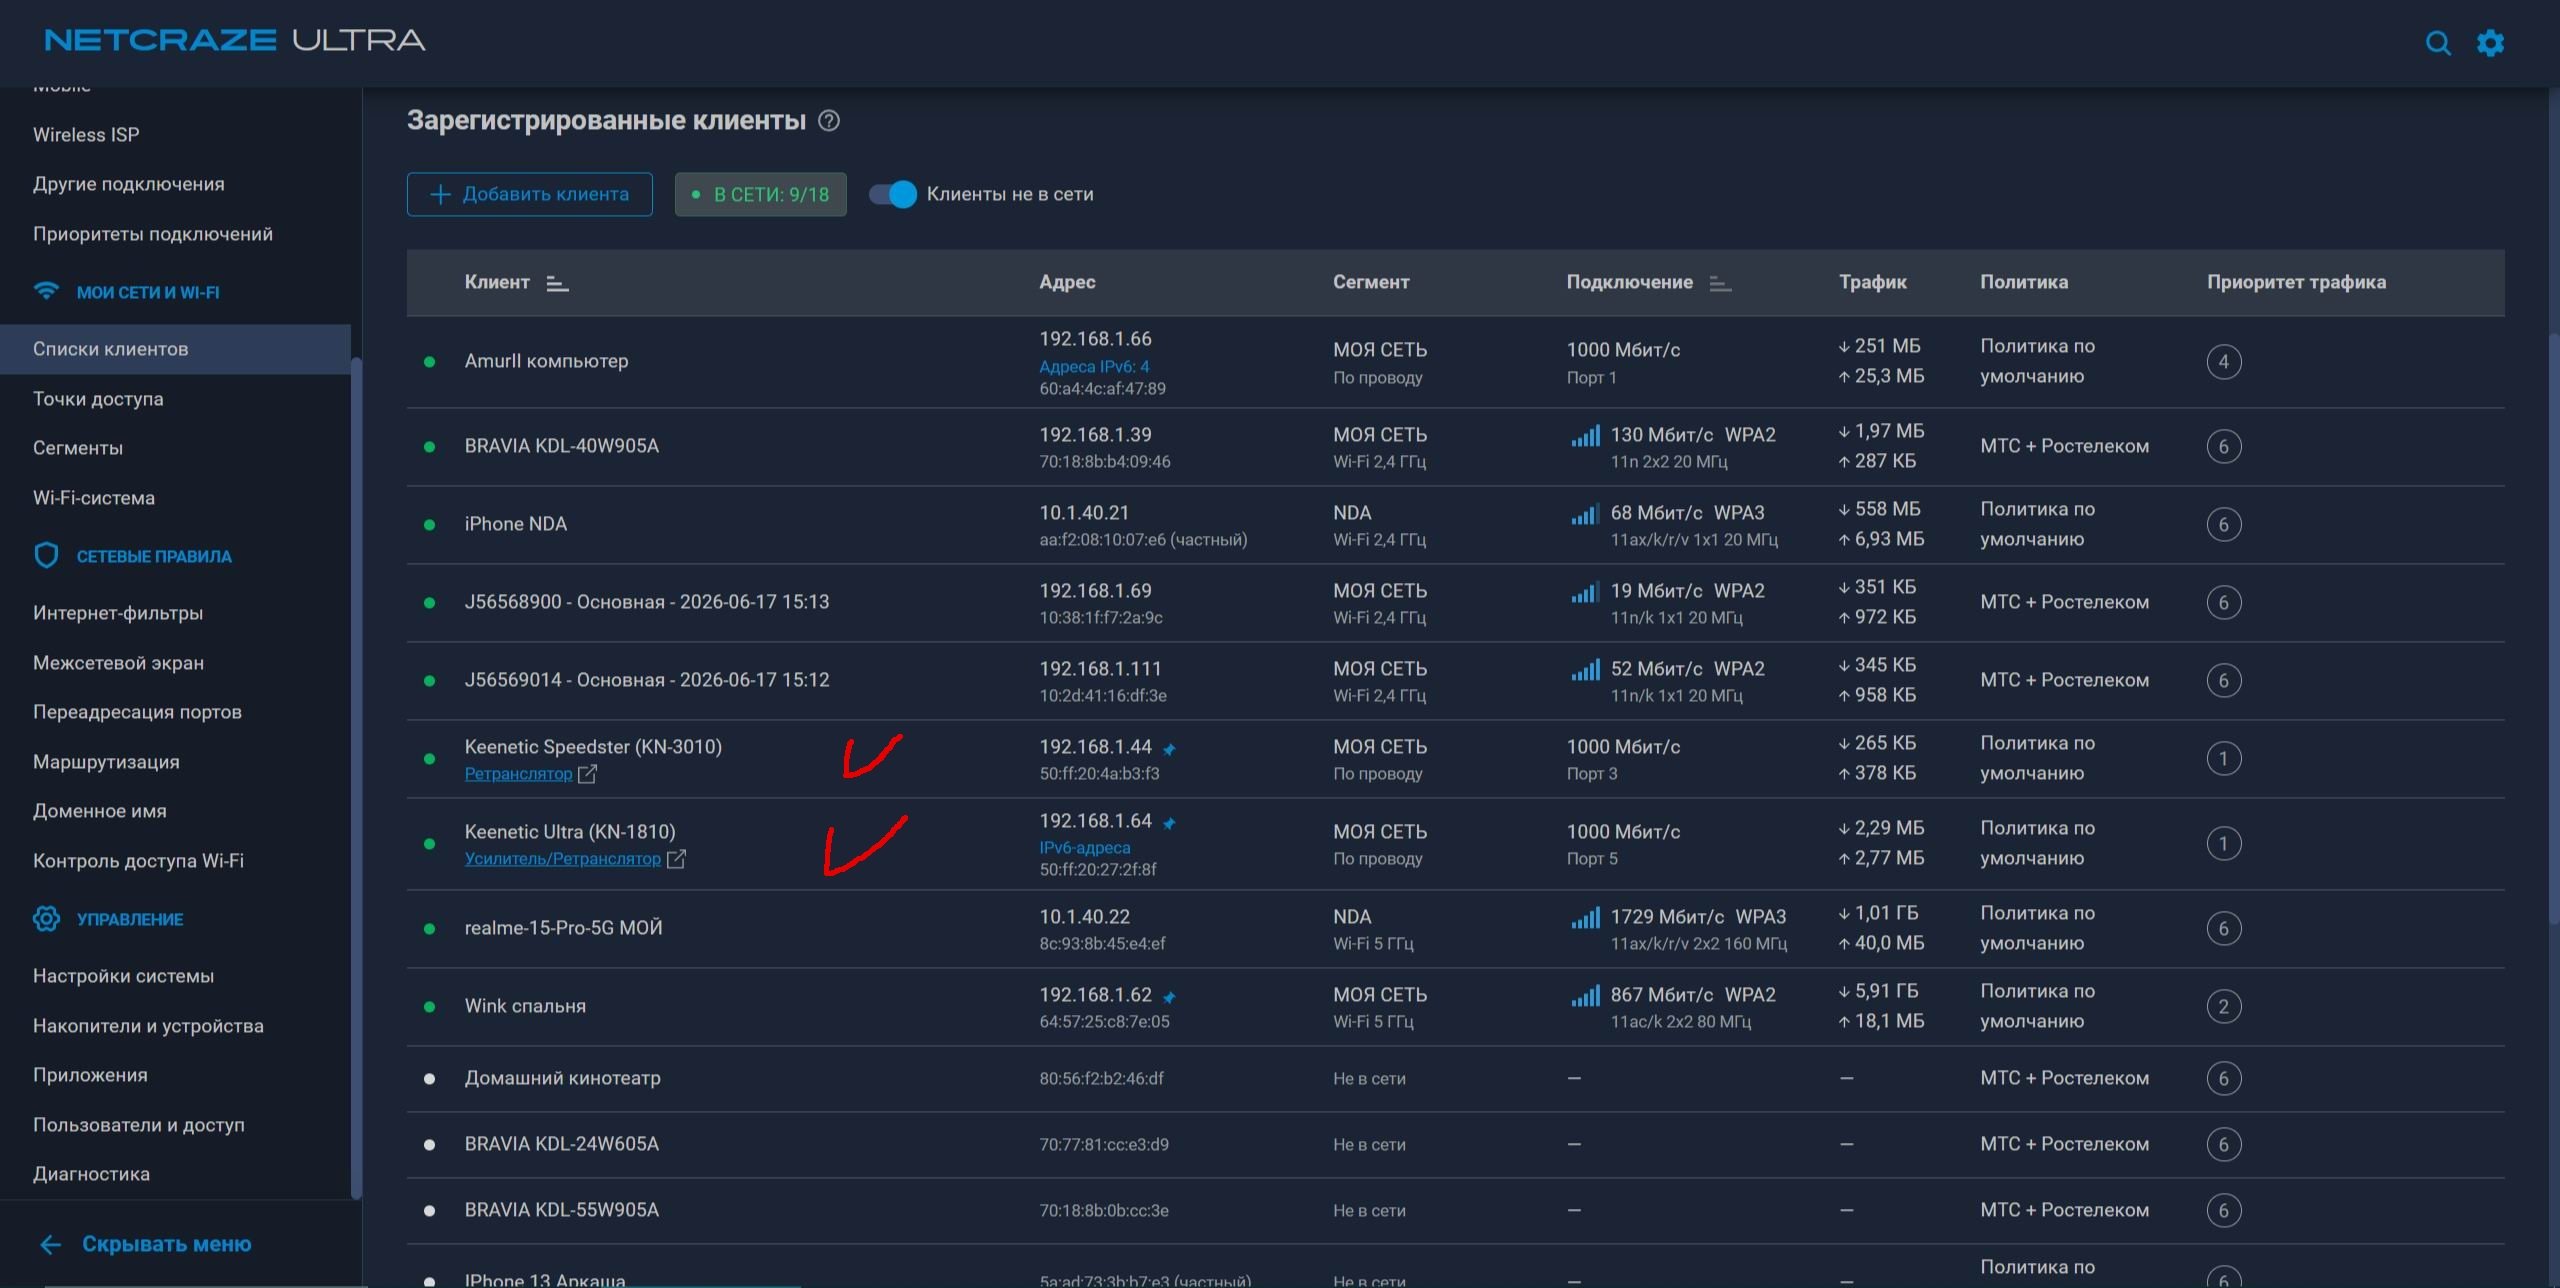Click priority circle 6 for Домашний кинотеатр
The height and width of the screenshot is (1288, 2560).
[x=2224, y=1079]
